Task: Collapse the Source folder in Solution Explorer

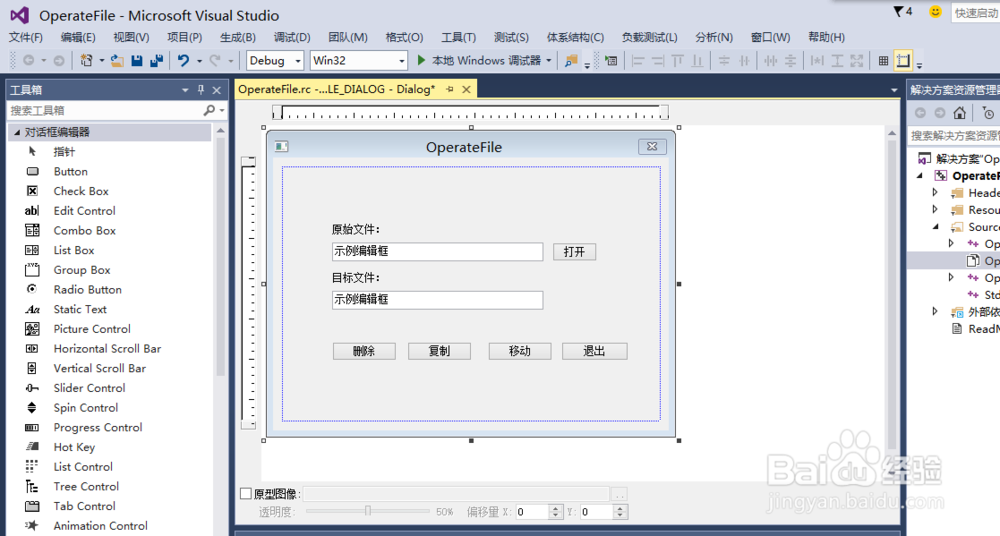Action: (x=936, y=227)
